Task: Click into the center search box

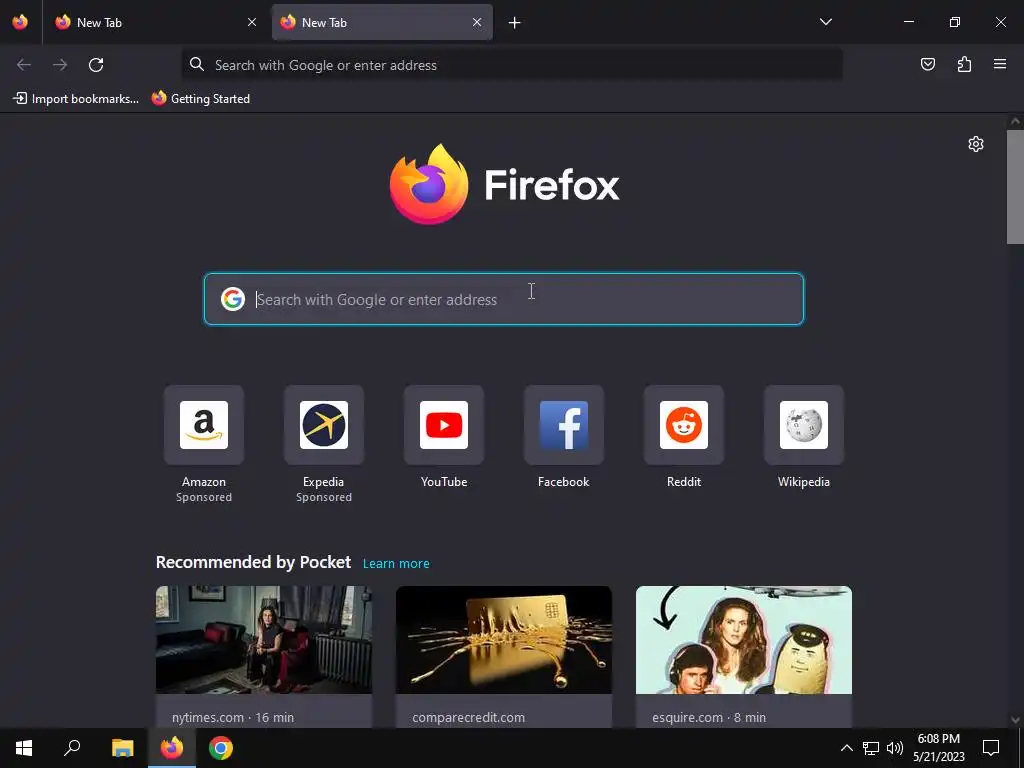Action: pyautogui.click(x=504, y=299)
